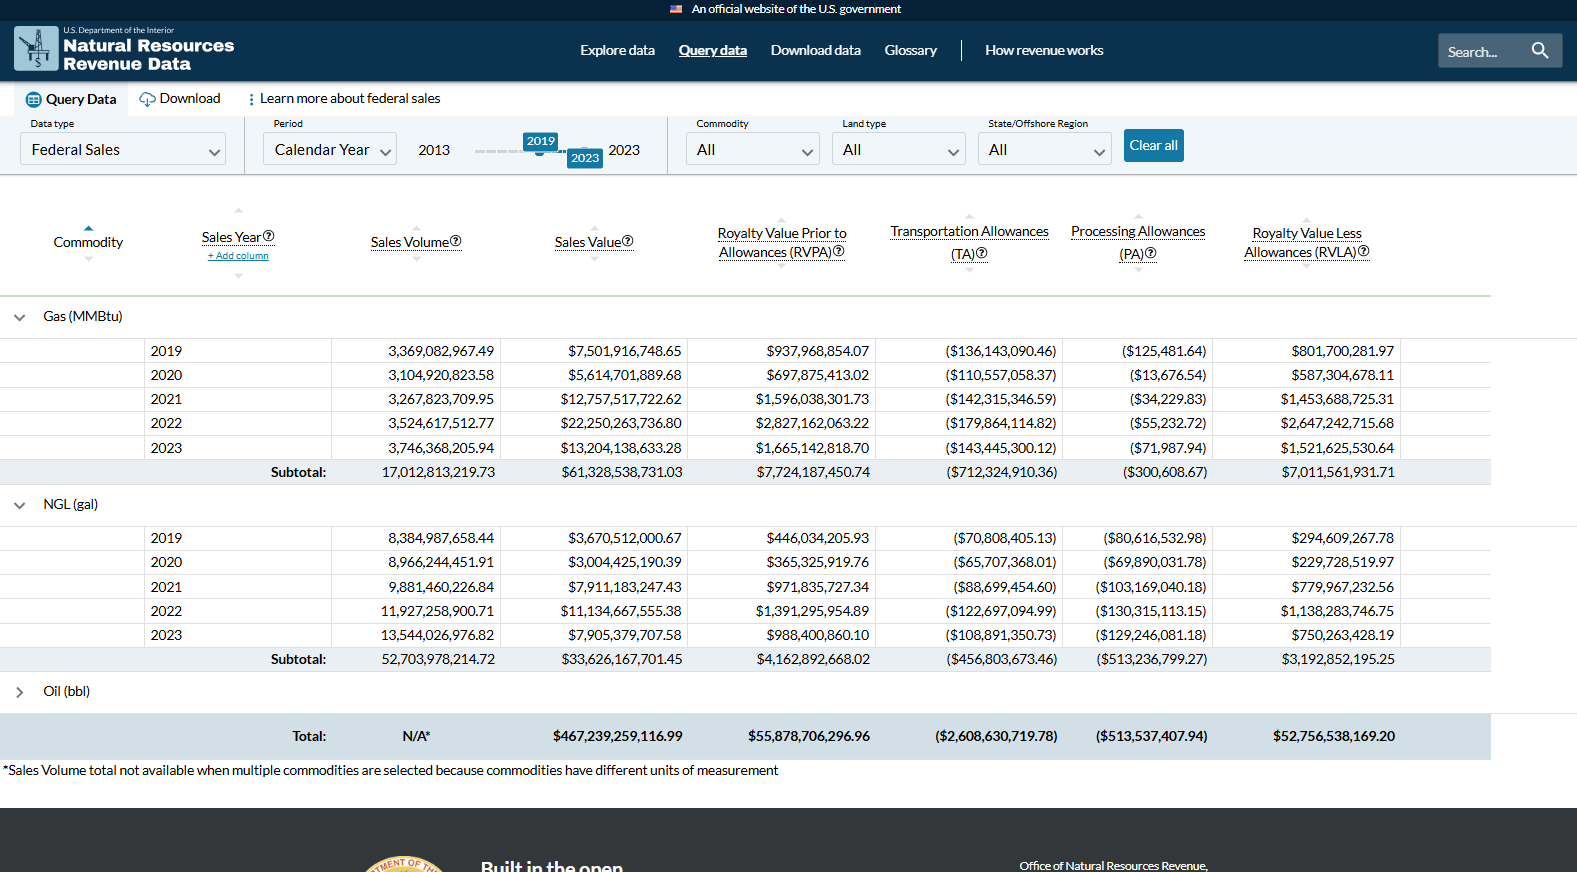Sort ascending by Commodity column arrow
The width and height of the screenshot is (1577, 872).
pyautogui.click(x=88, y=228)
